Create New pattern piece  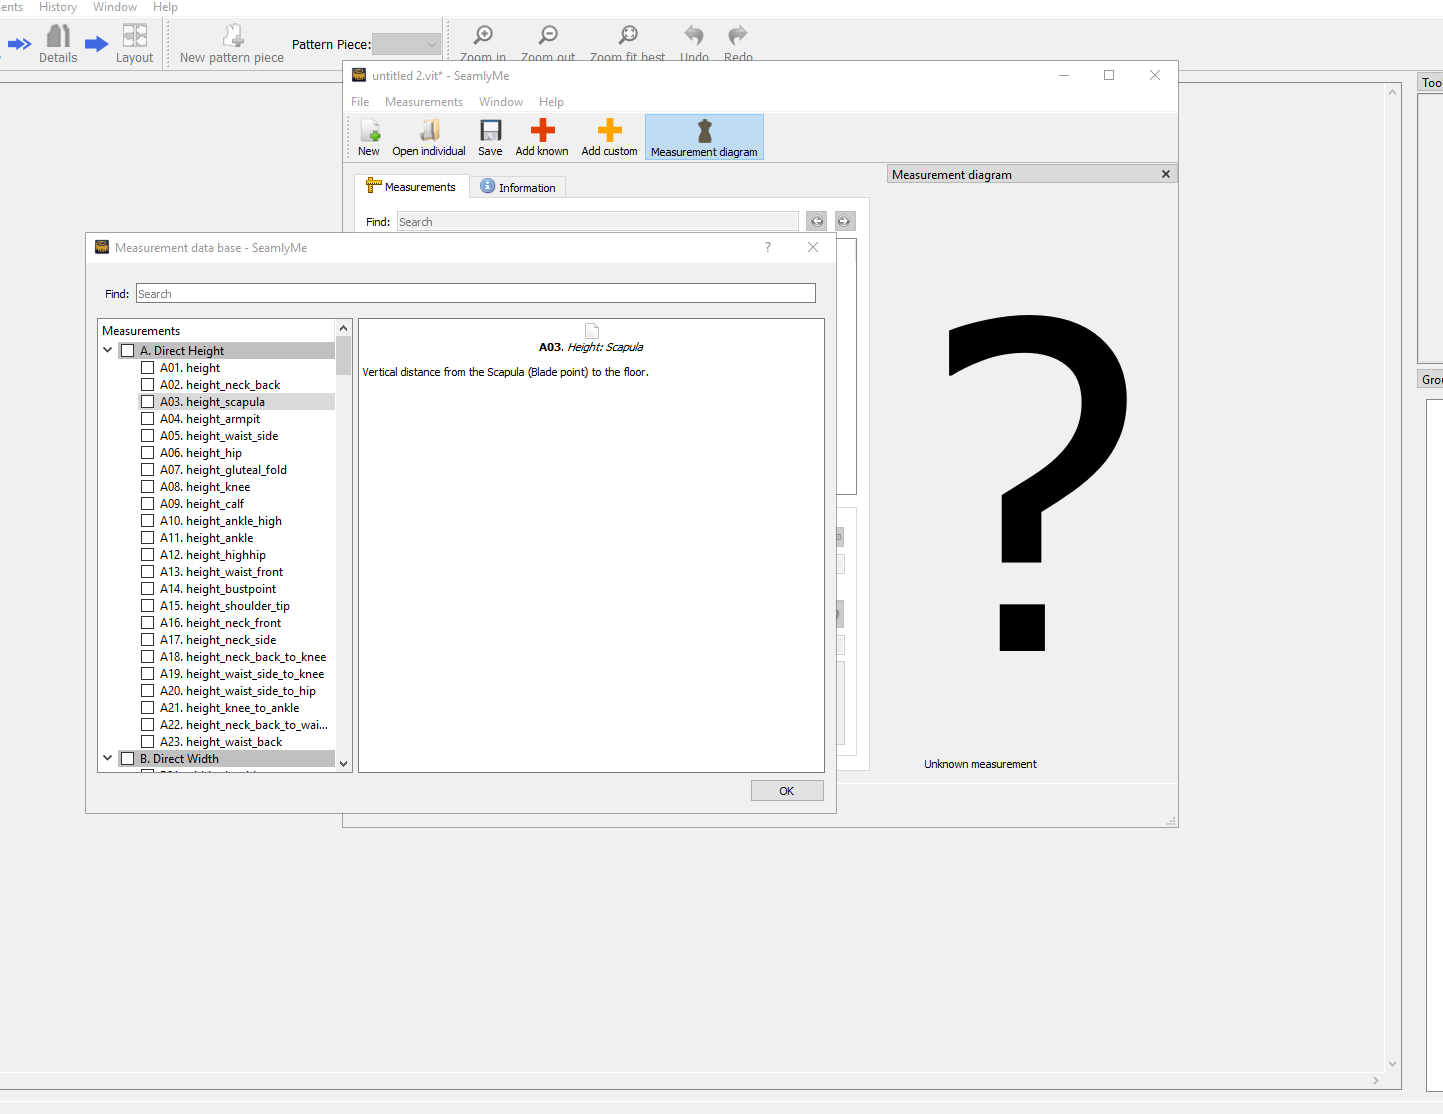pos(232,44)
